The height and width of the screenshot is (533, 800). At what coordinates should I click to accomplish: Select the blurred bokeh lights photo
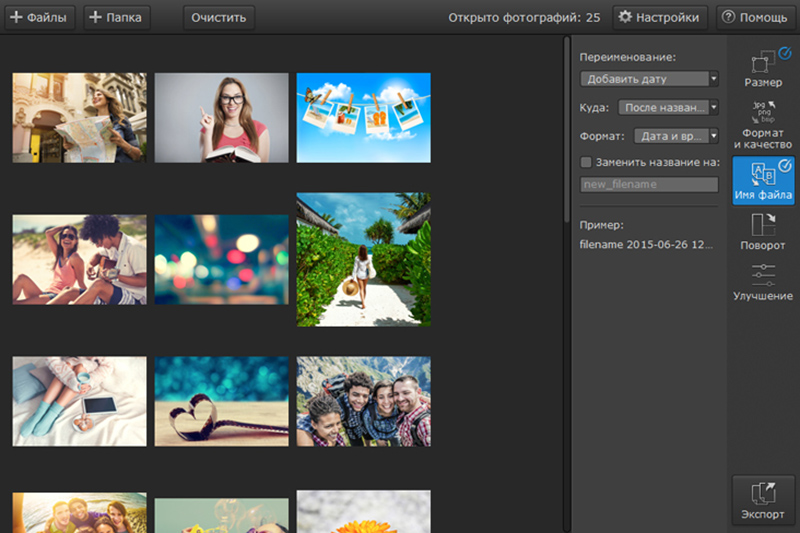pyautogui.click(x=221, y=260)
